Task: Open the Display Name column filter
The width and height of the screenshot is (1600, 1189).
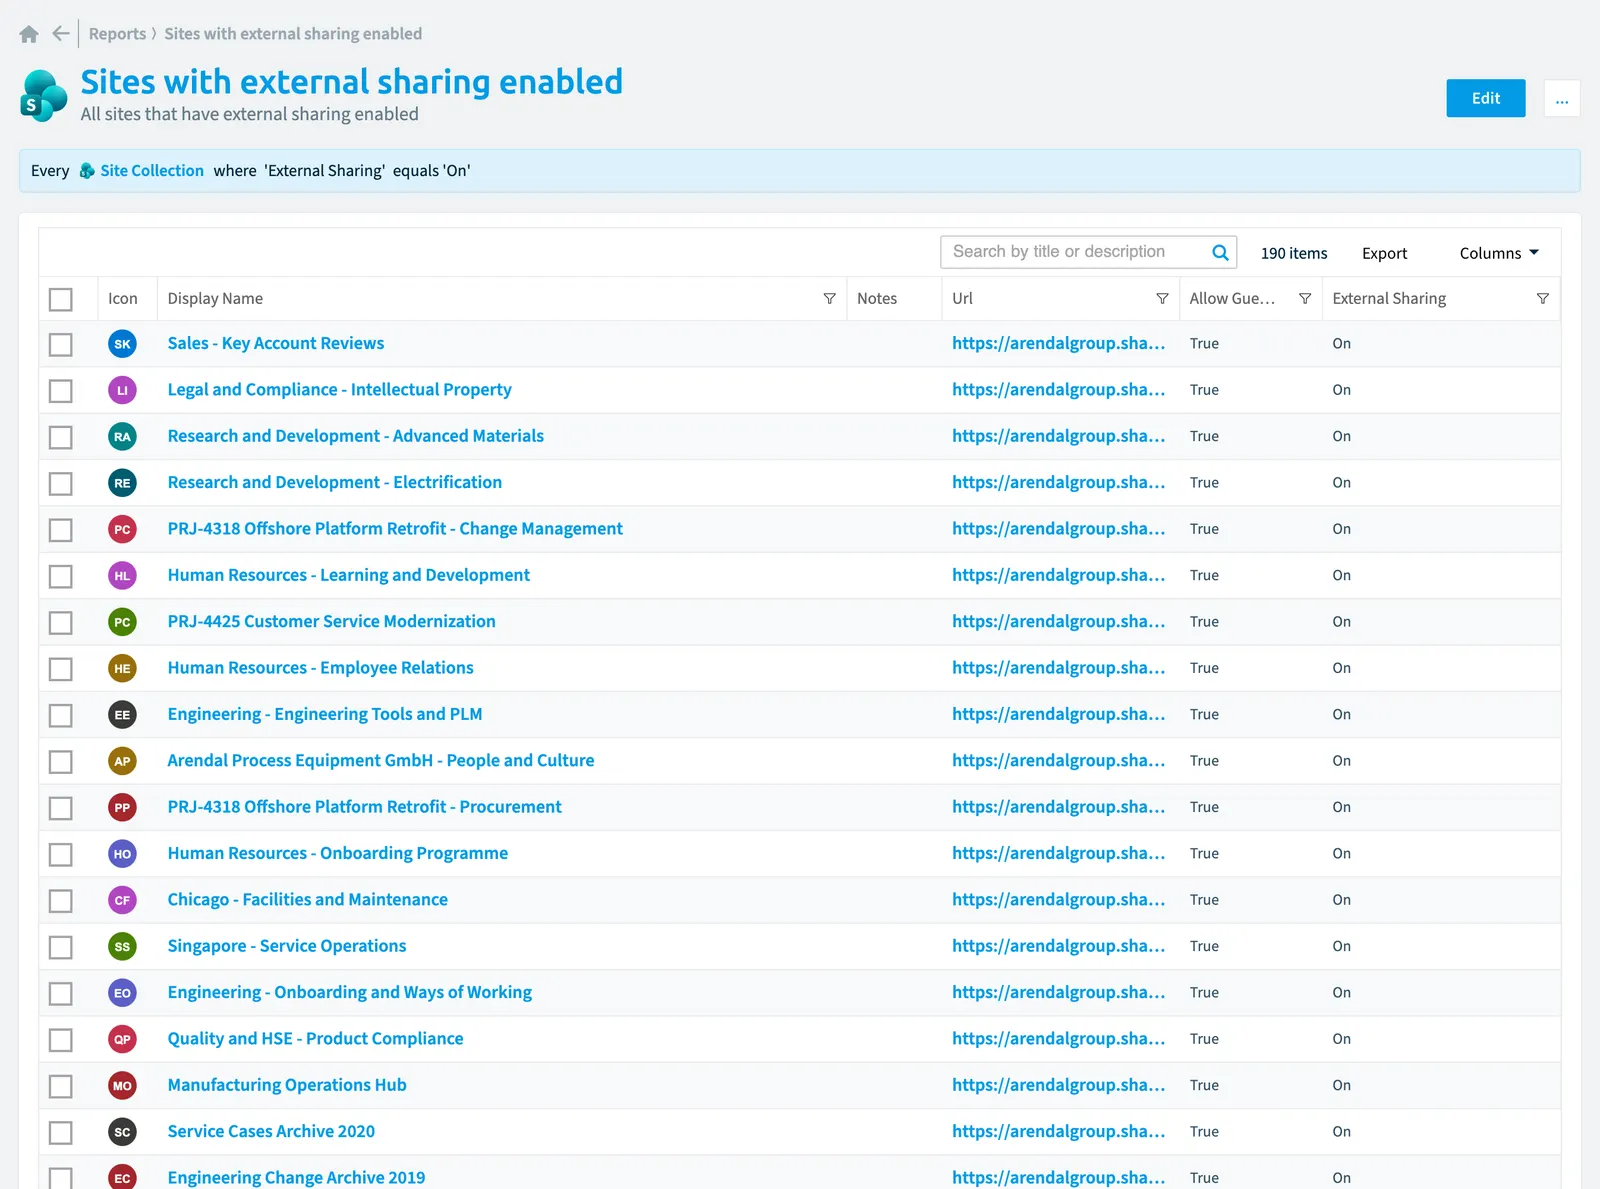Action: pos(829,299)
